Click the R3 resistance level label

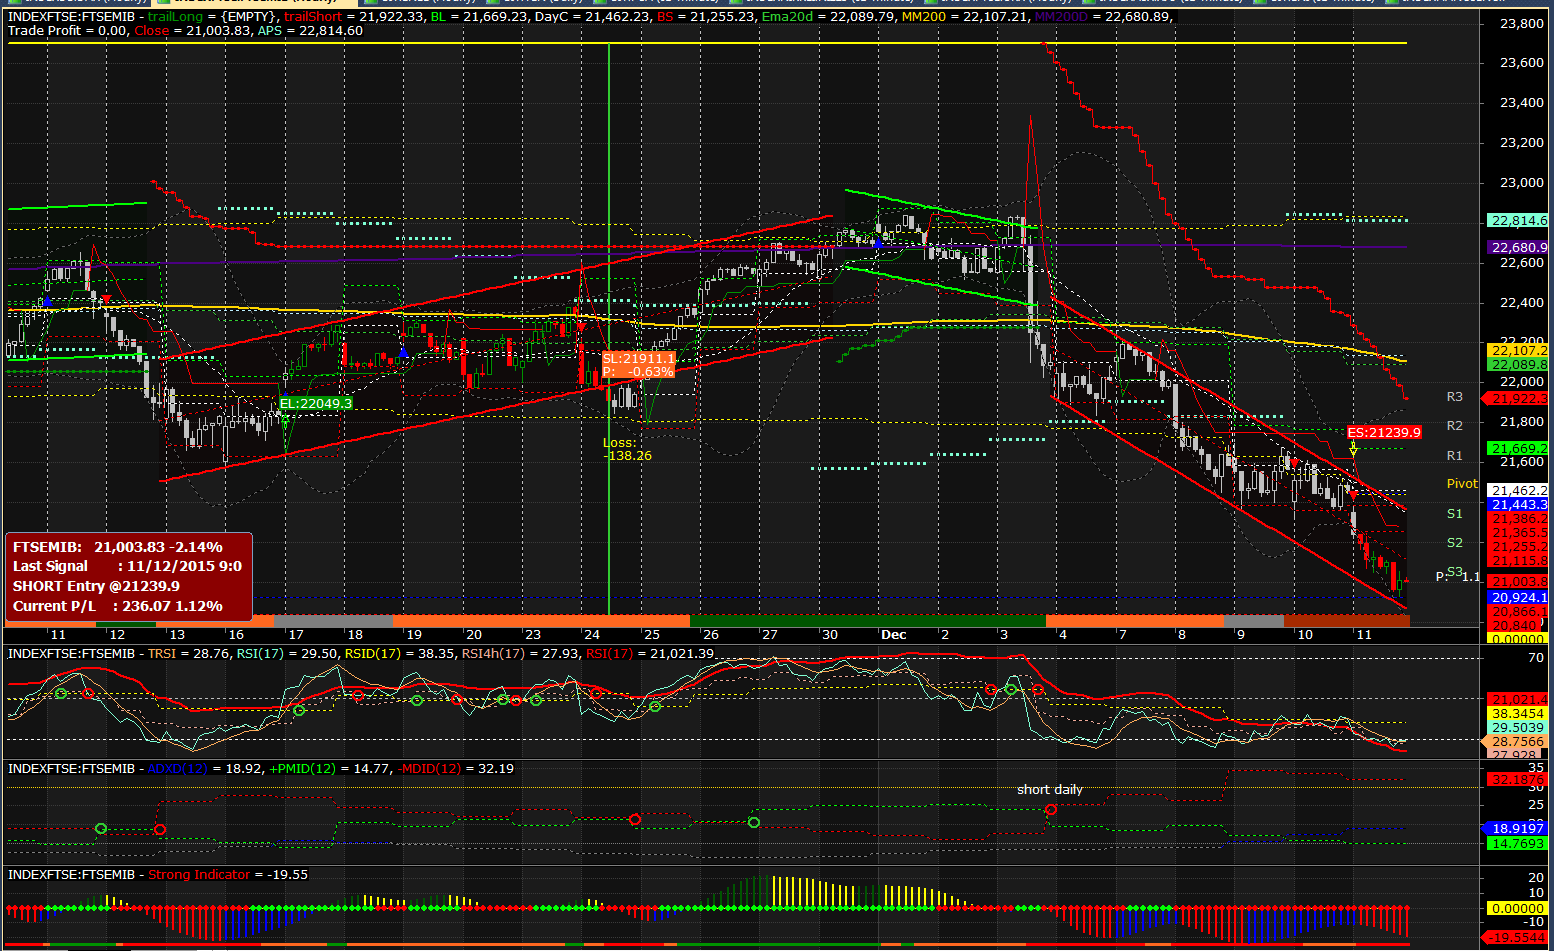click(1454, 397)
